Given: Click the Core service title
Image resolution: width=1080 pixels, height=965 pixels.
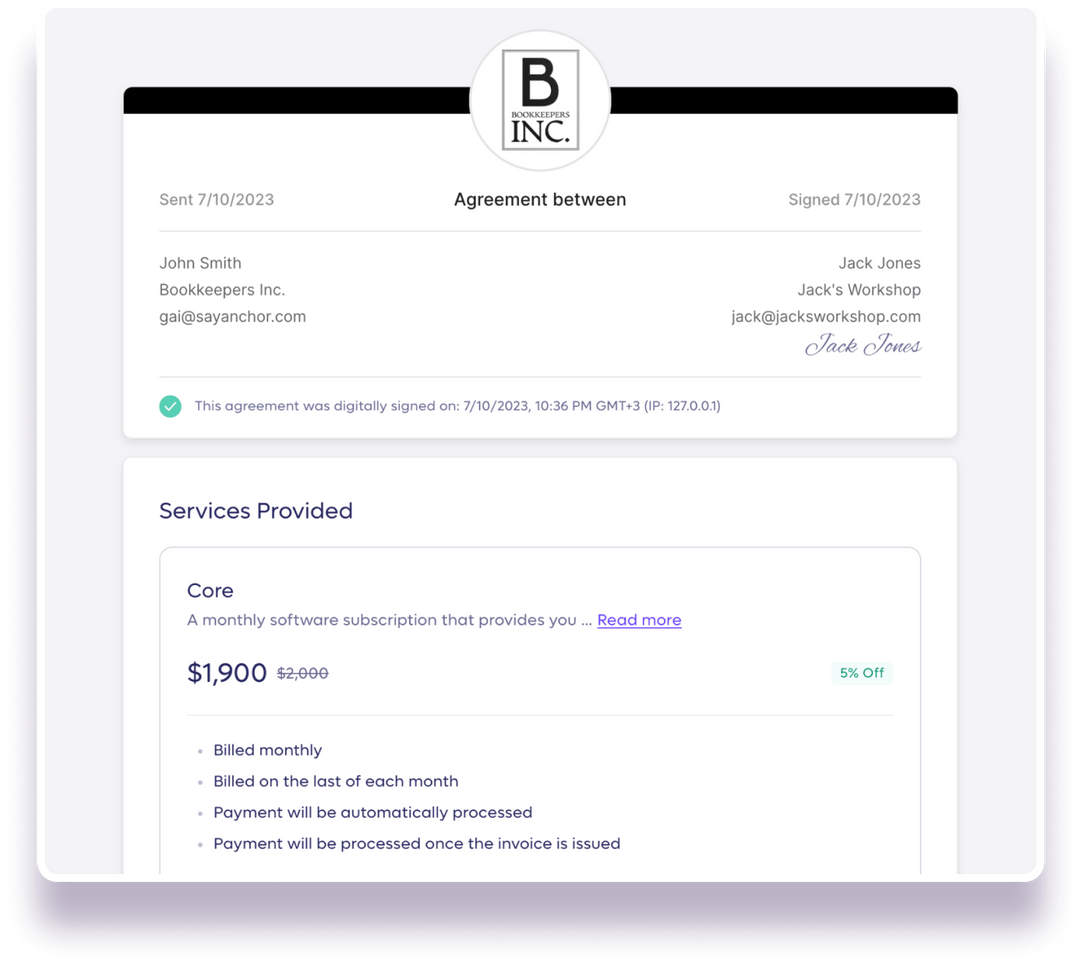Looking at the screenshot, I should click(x=210, y=590).
